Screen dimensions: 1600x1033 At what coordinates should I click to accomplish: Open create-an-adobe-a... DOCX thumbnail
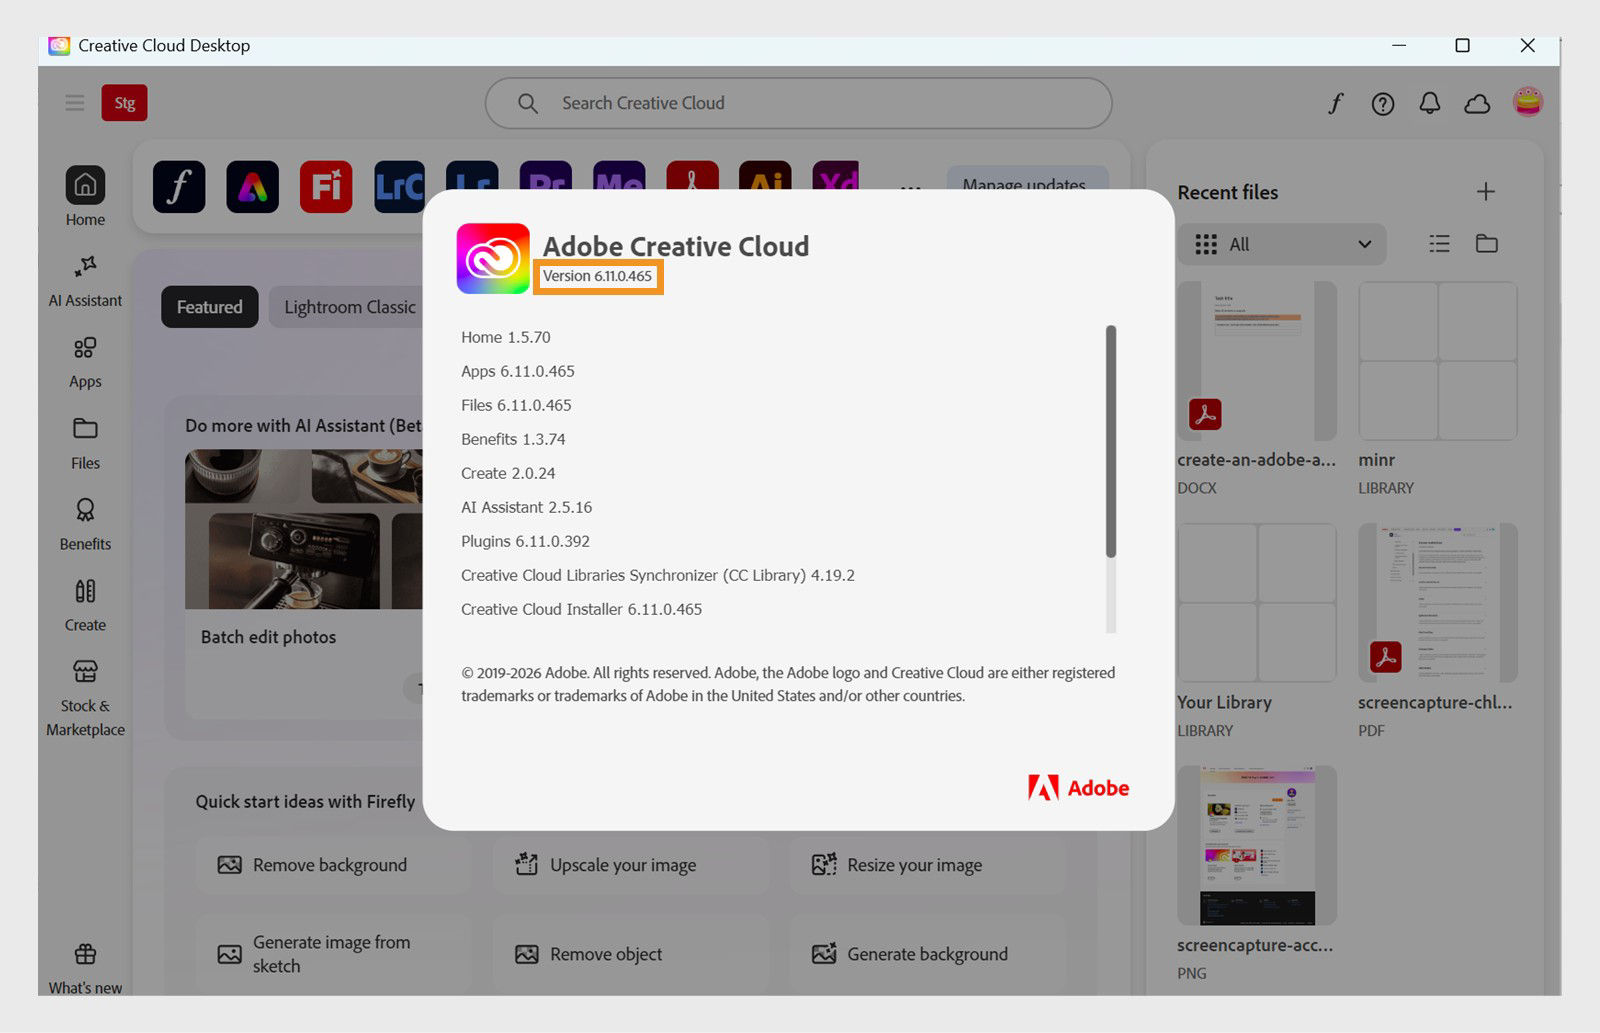point(1257,361)
